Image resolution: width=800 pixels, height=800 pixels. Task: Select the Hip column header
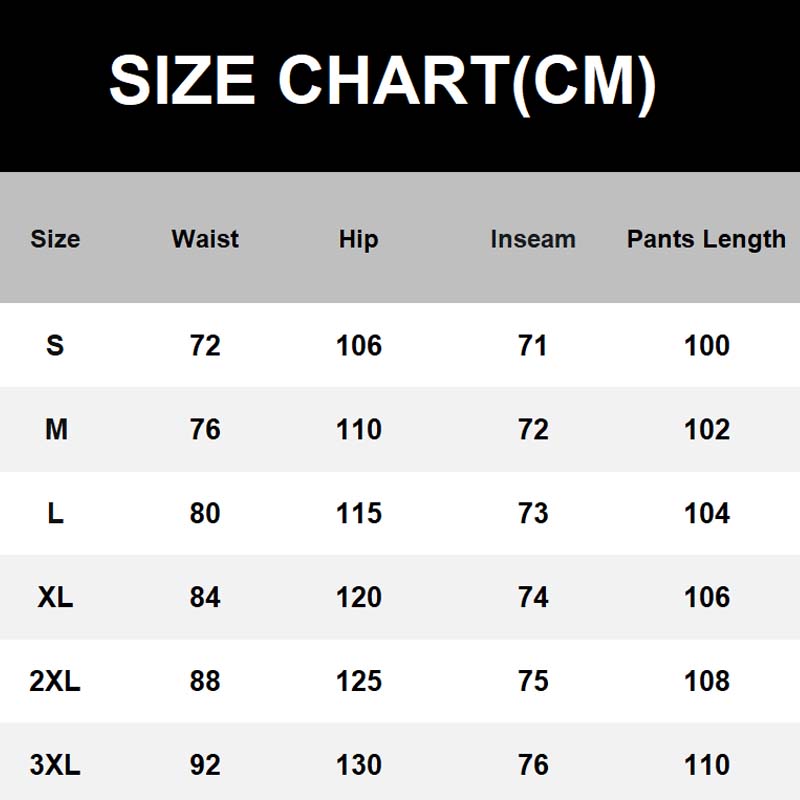click(359, 240)
